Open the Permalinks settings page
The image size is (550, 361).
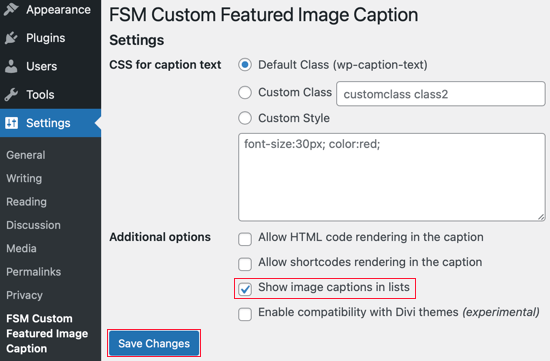34,272
